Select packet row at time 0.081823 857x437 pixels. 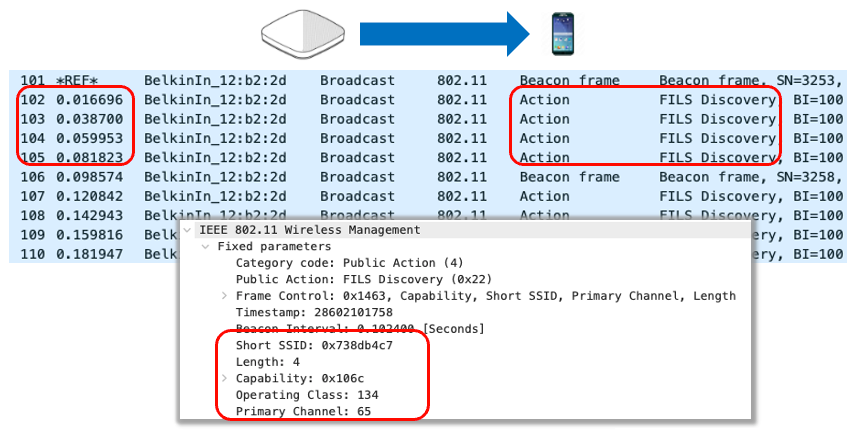(428, 157)
